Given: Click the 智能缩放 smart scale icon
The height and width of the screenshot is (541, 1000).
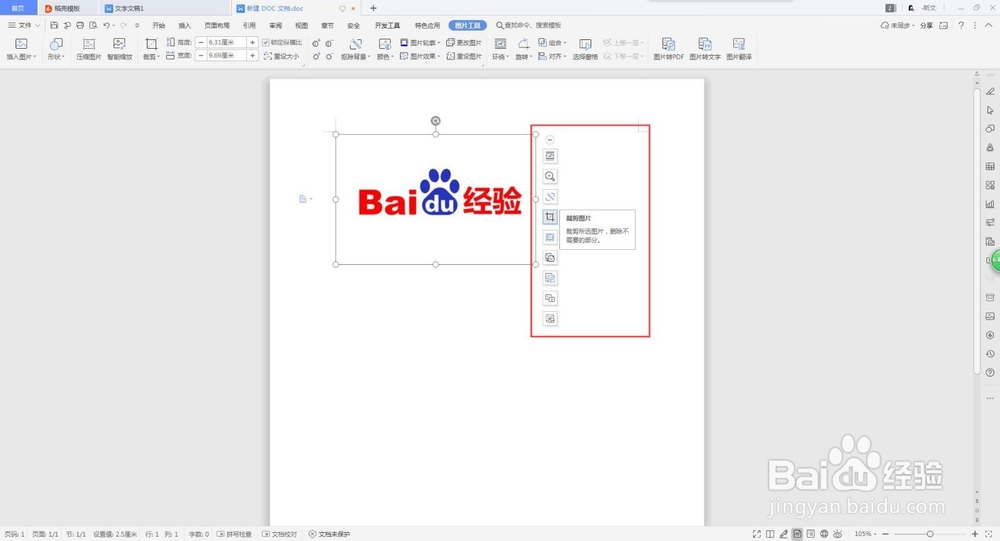Looking at the screenshot, I should point(119,48).
